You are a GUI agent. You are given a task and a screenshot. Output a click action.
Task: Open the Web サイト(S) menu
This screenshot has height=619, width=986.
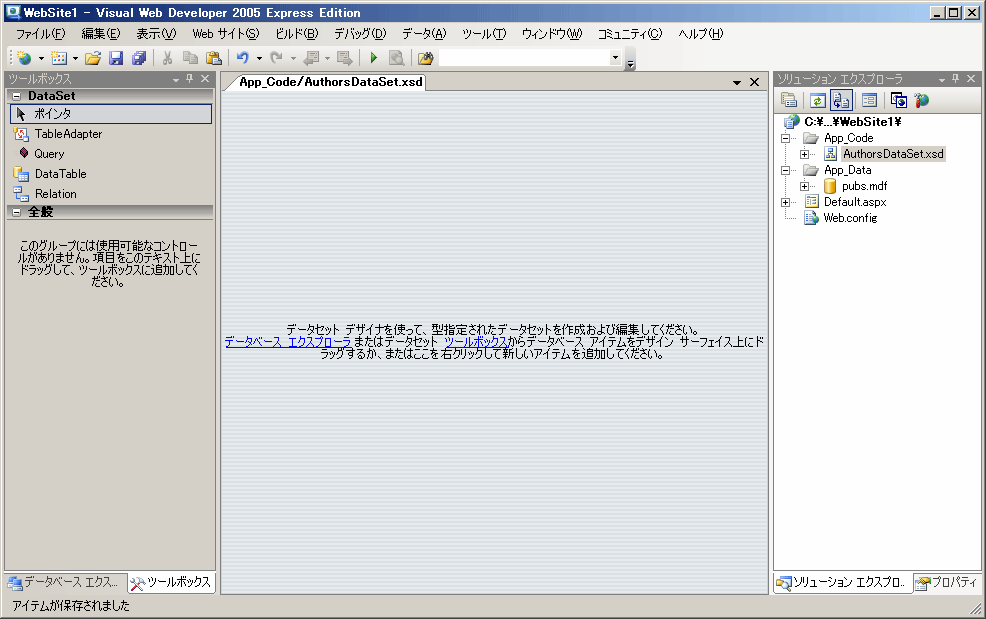(226, 34)
